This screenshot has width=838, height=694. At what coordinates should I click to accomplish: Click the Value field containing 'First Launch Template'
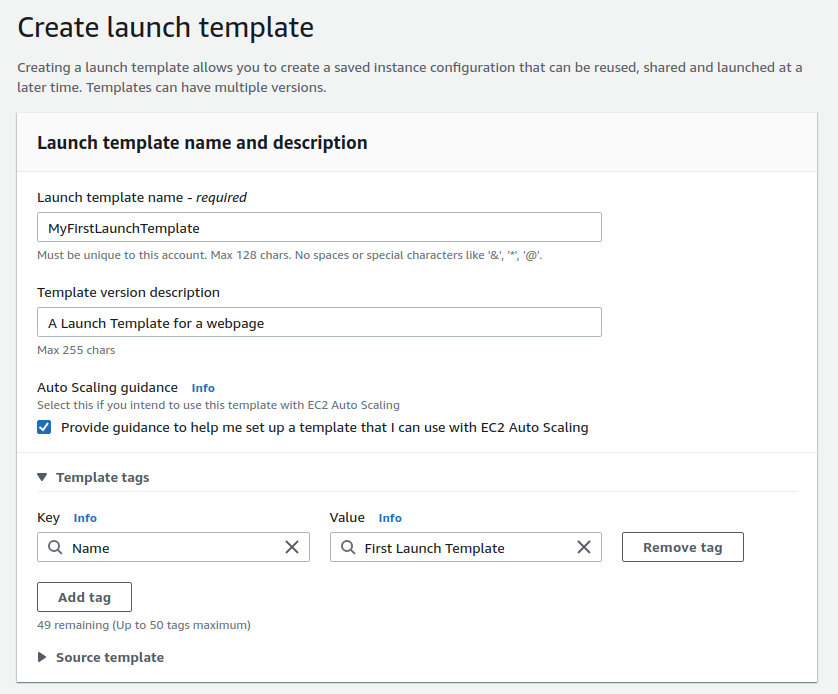point(460,548)
